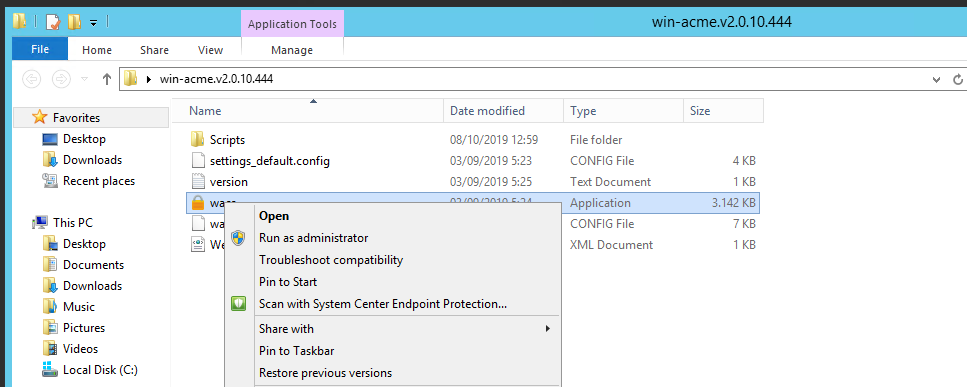Click the Application Tools contextual tab header
The image size is (967, 387).
[292, 24]
